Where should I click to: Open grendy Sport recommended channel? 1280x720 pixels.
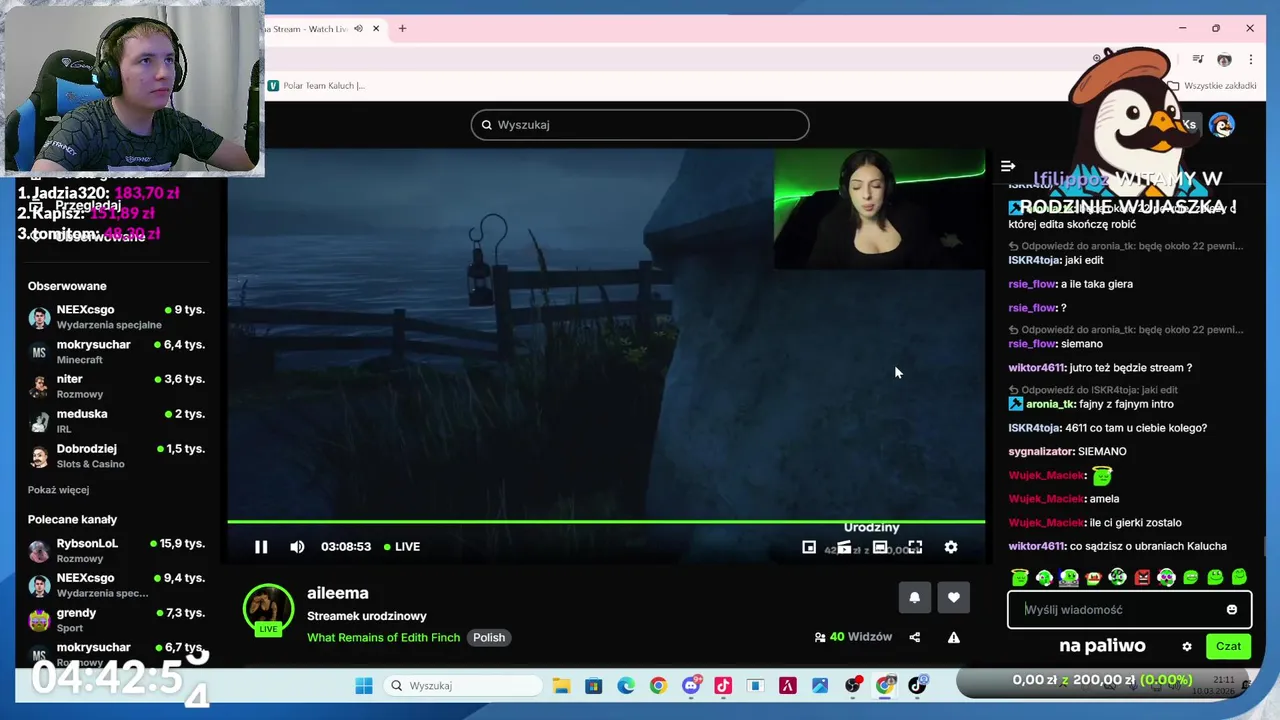tap(116, 620)
